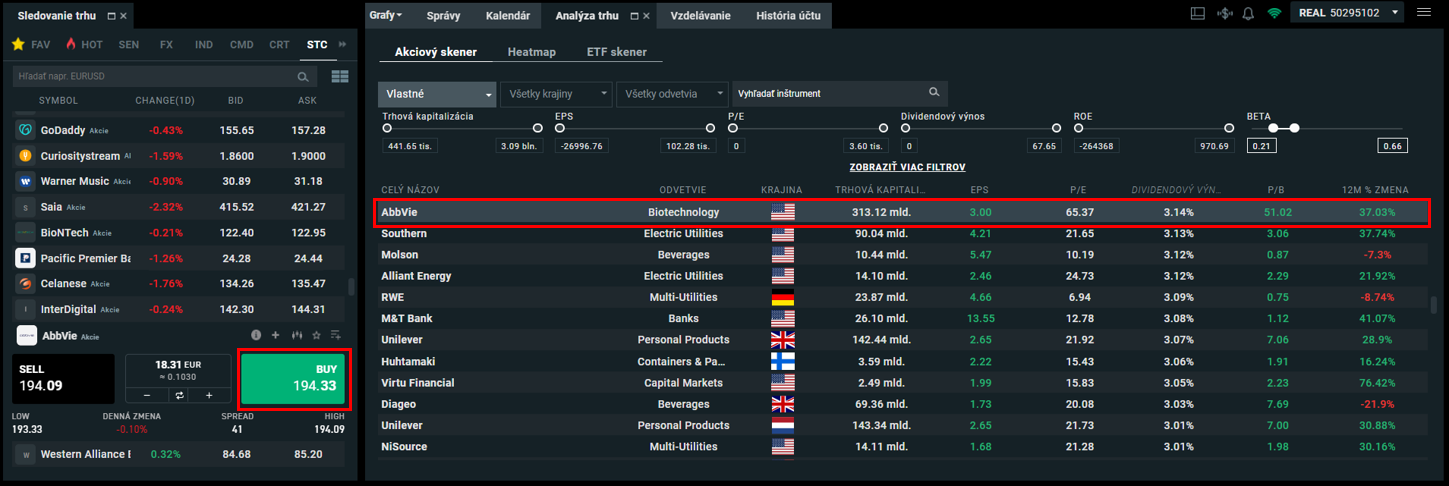Click the left BETA slider handle
This screenshot has height=486, width=1449.
click(1273, 128)
